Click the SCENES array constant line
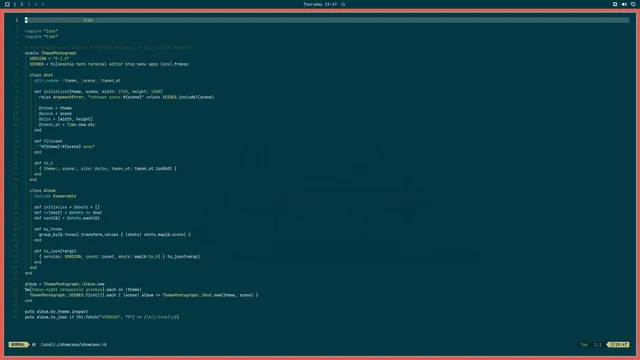The width and height of the screenshot is (640, 360). pos(109,64)
